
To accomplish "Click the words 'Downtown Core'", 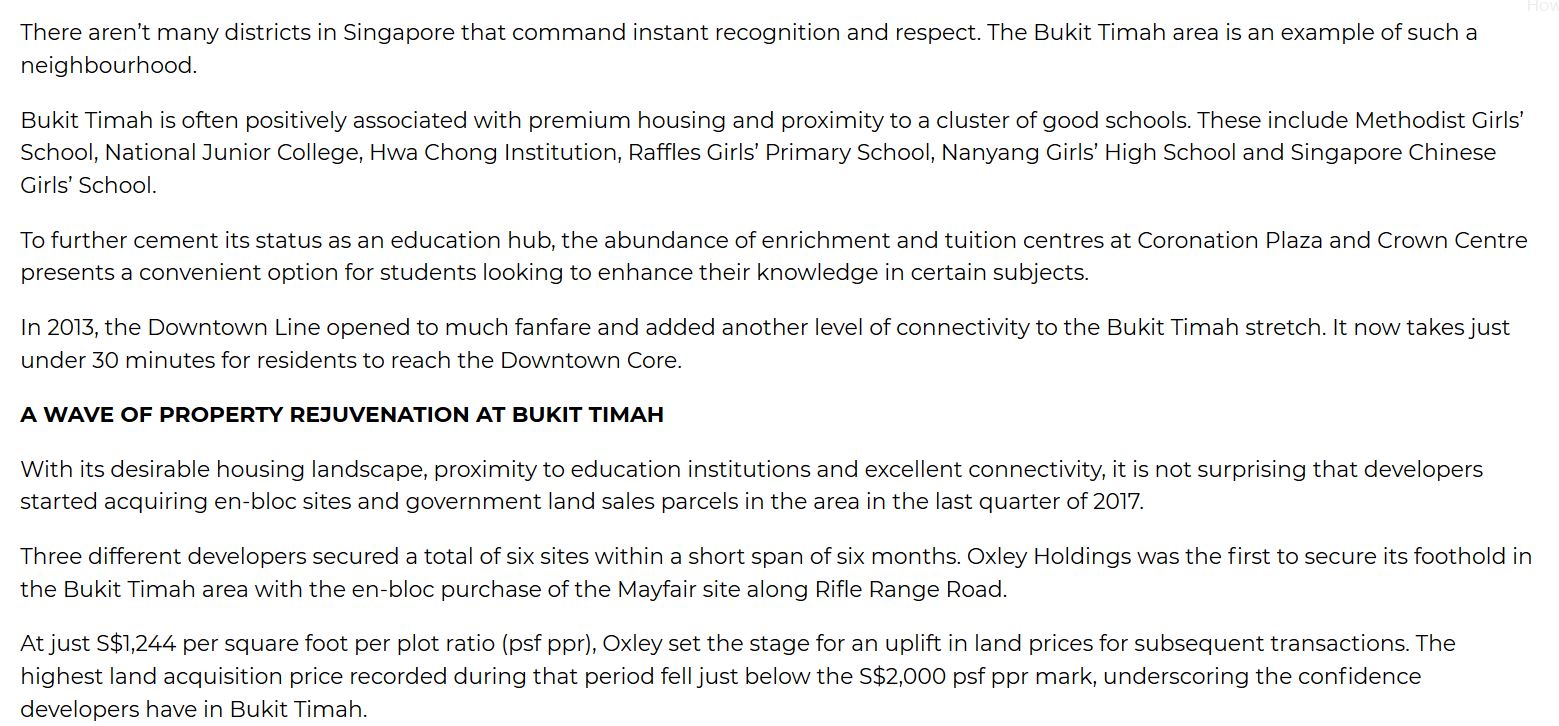I will pyautogui.click(x=589, y=361).
